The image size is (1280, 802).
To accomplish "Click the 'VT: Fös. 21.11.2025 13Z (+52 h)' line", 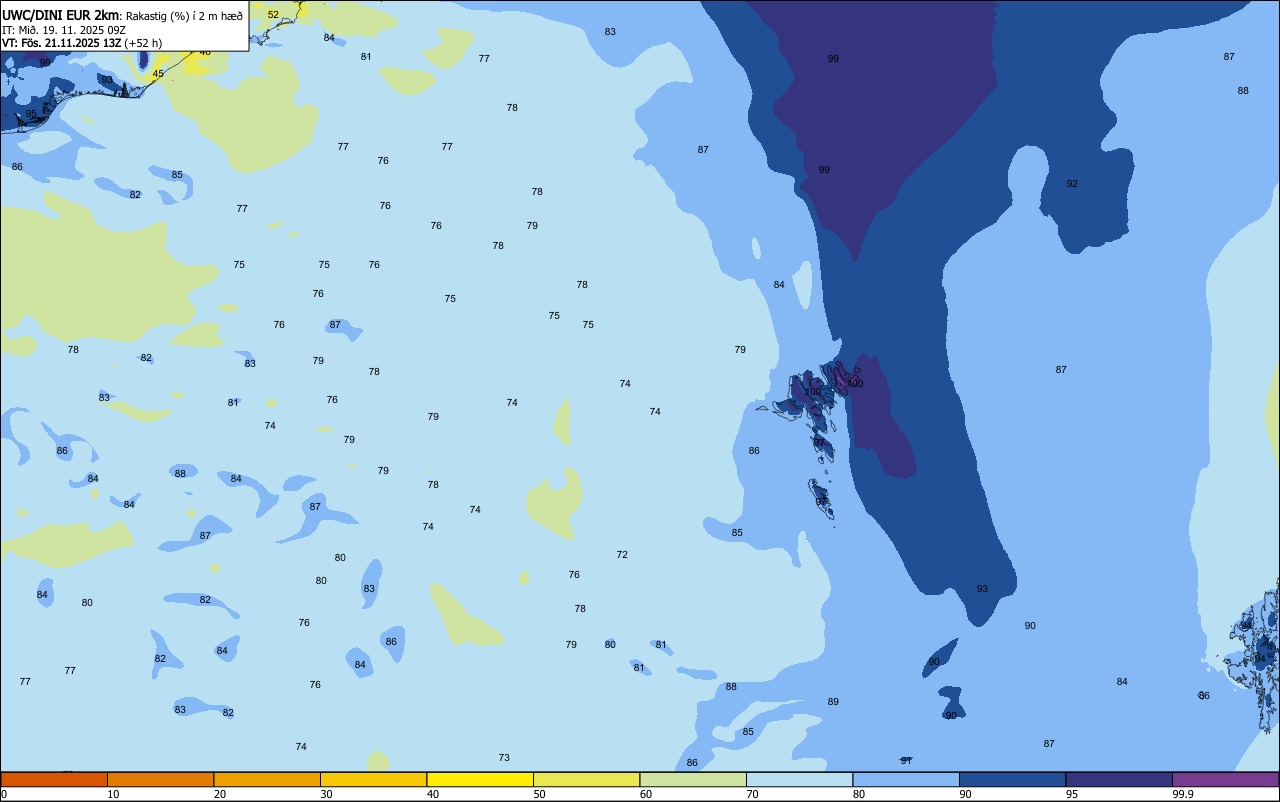I will (82, 43).
